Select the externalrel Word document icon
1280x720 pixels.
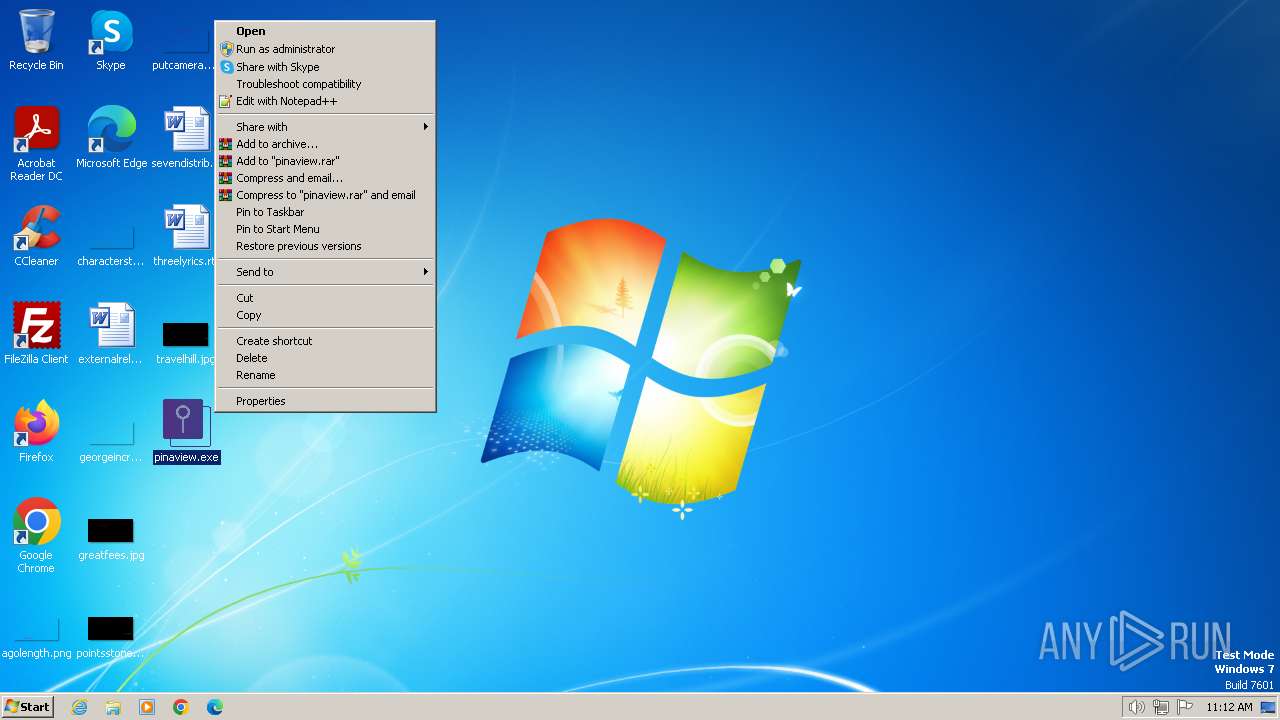click(x=111, y=334)
